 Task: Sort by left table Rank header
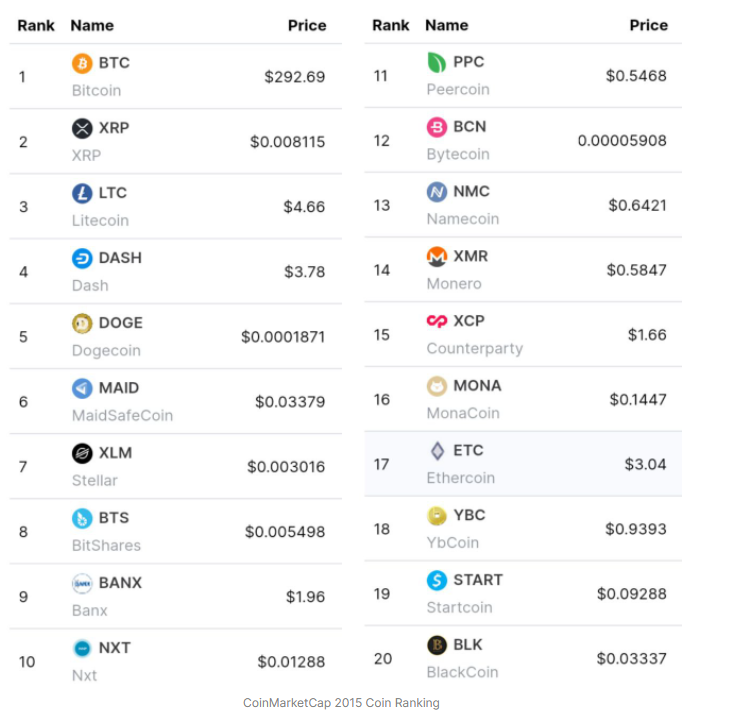[x=36, y=25]
